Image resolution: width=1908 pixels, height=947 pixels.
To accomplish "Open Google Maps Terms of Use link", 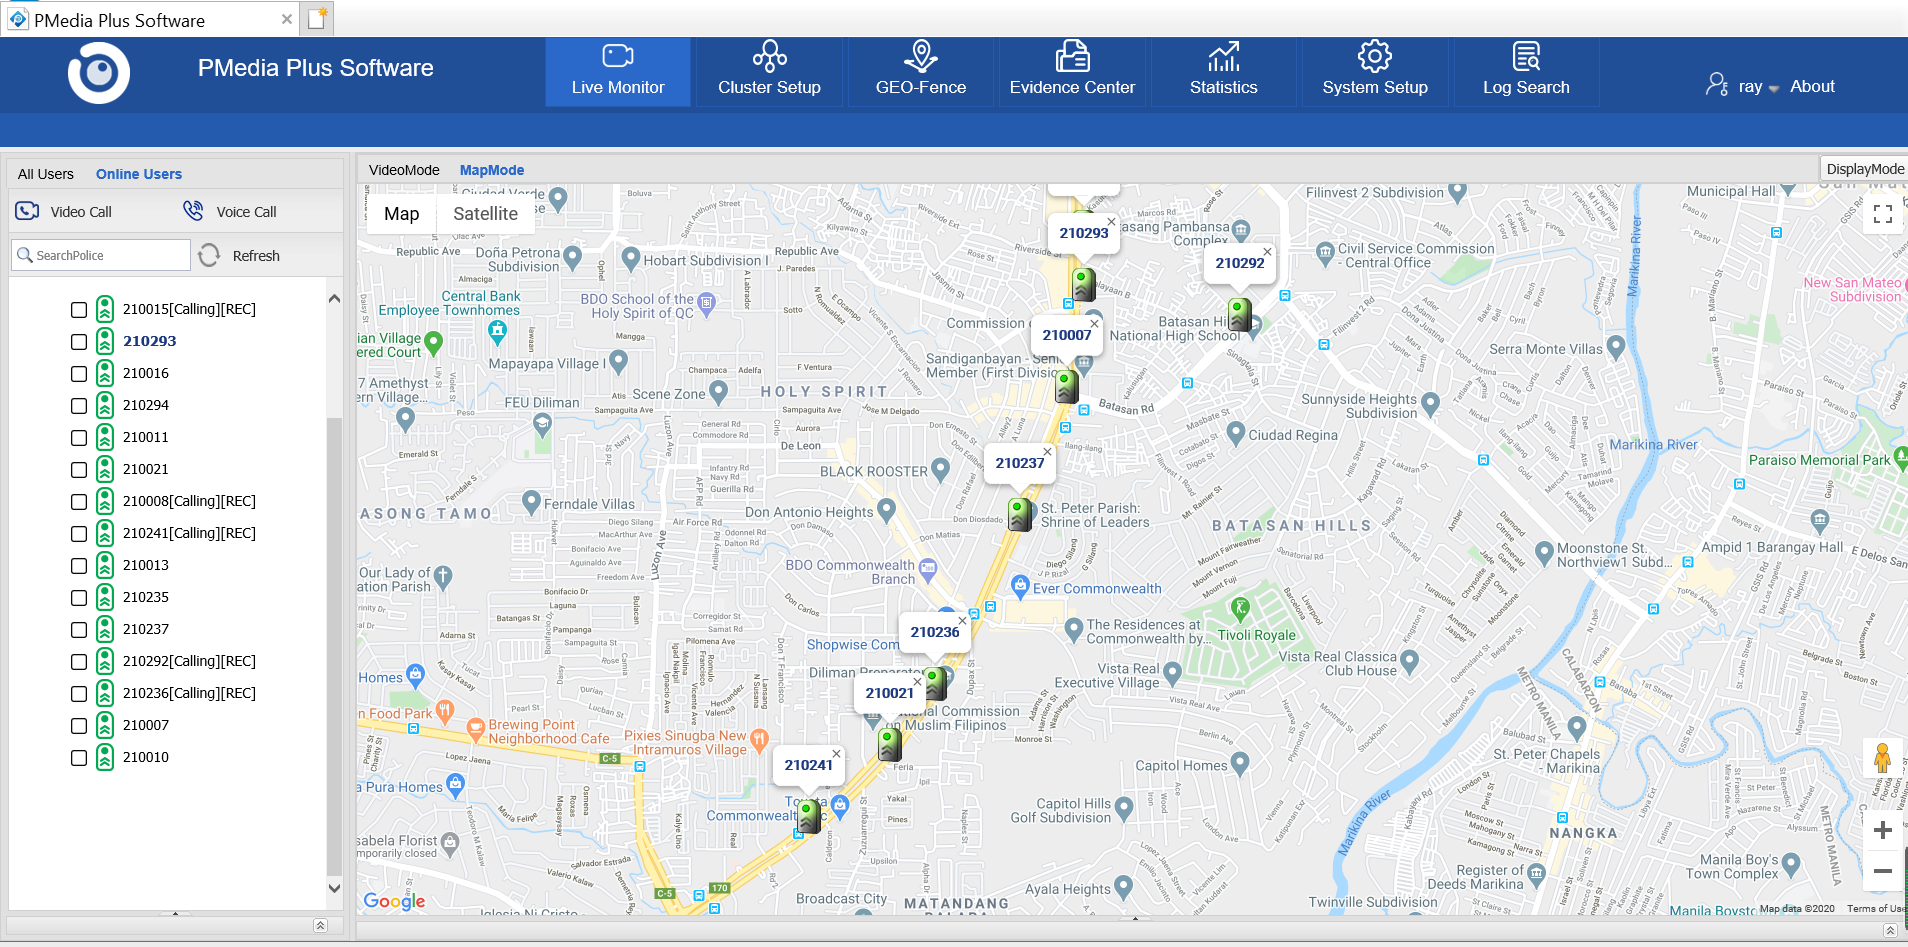I will 1875,909.
